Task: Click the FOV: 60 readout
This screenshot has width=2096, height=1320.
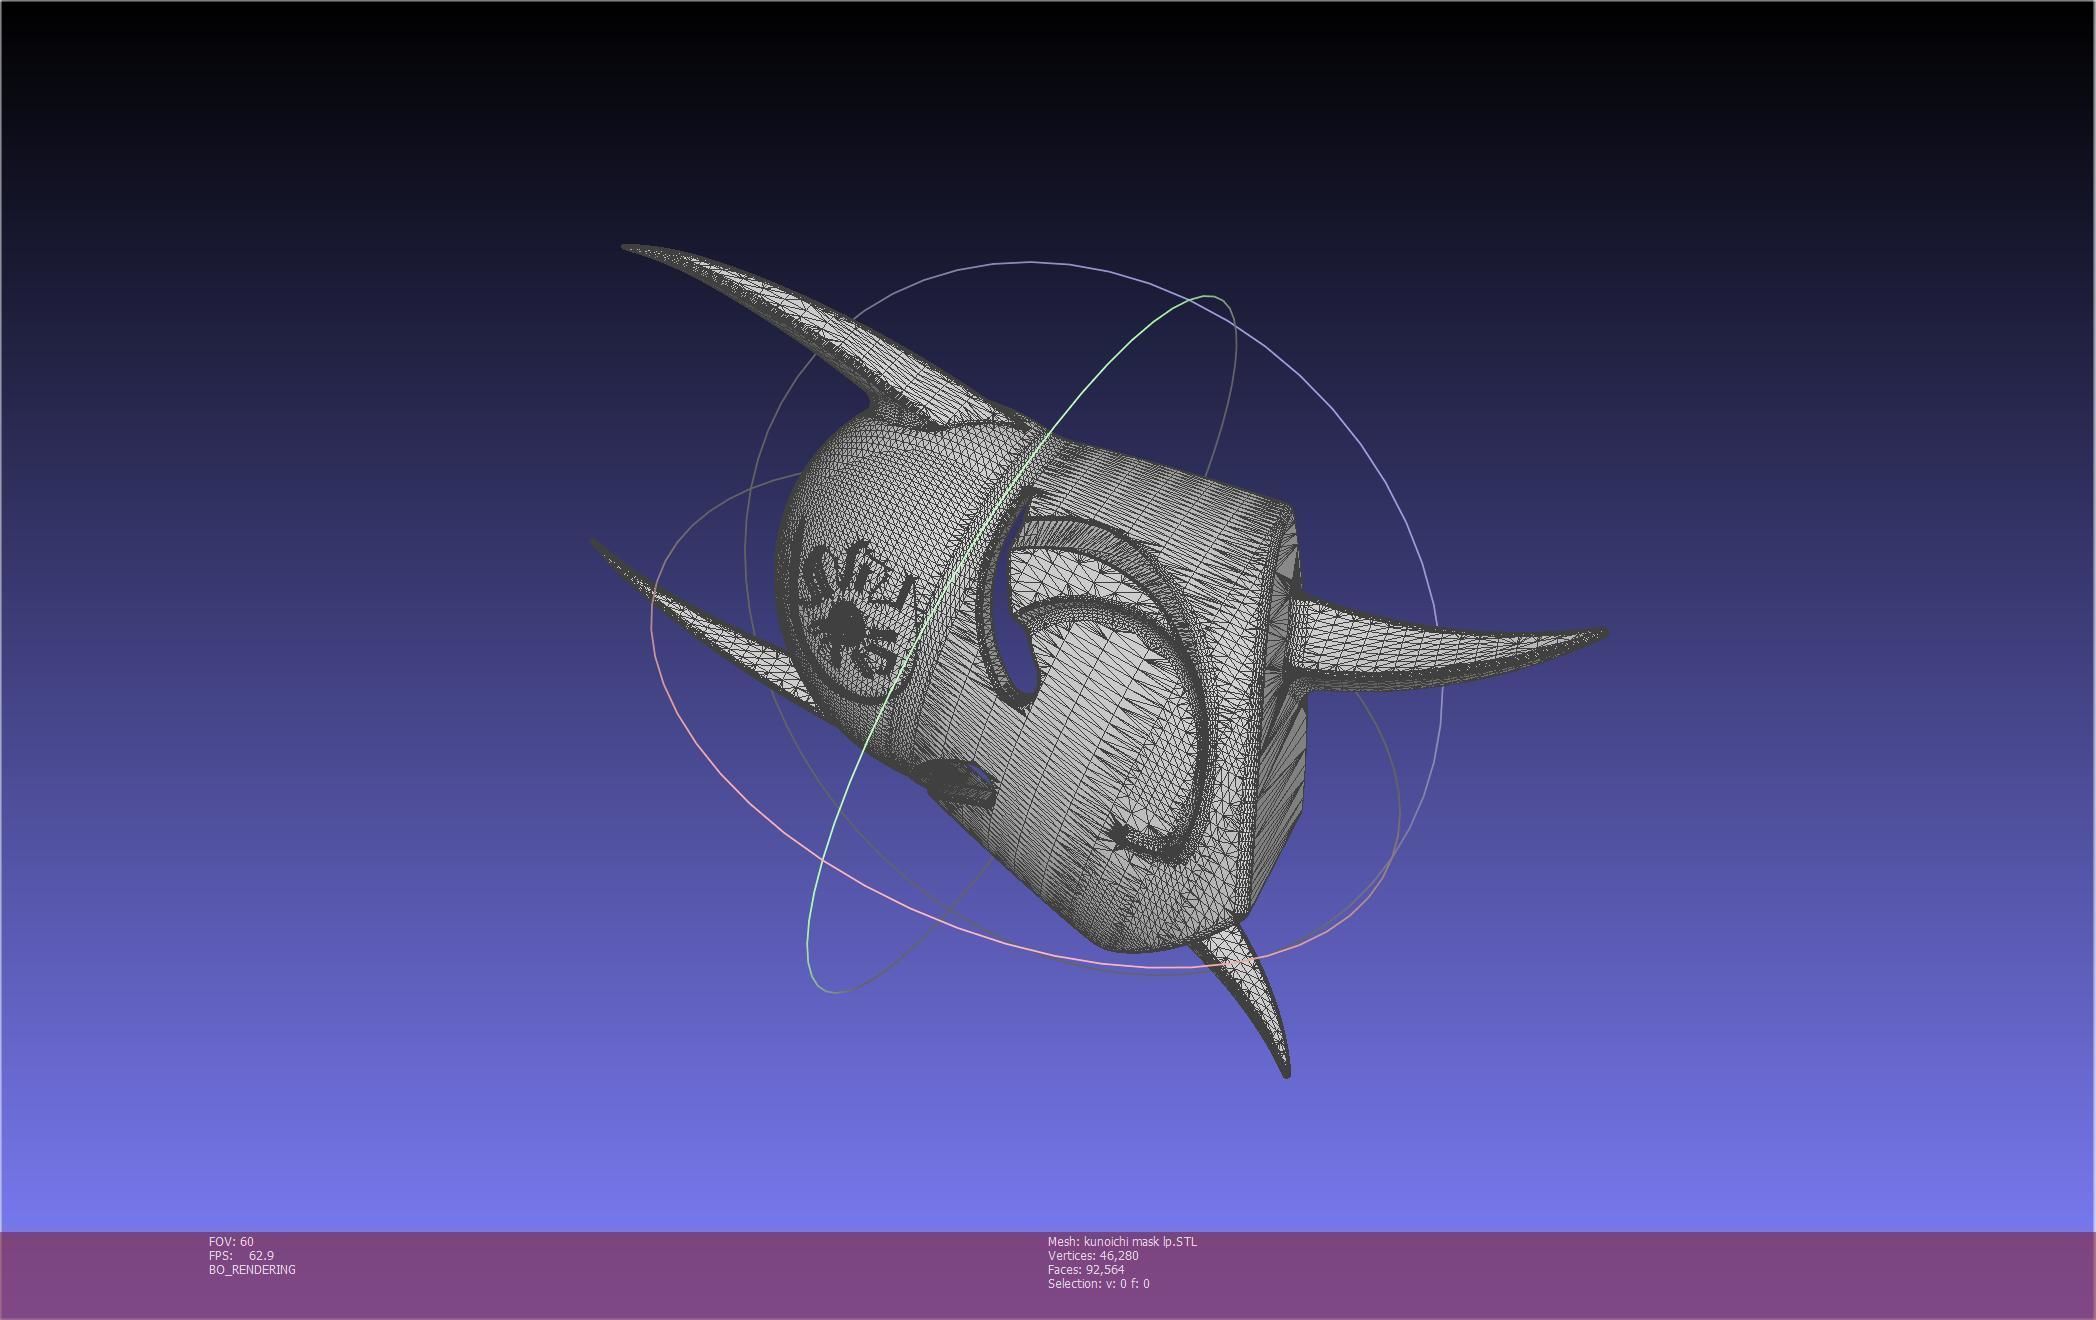Action: click(x=231, y=1242)
